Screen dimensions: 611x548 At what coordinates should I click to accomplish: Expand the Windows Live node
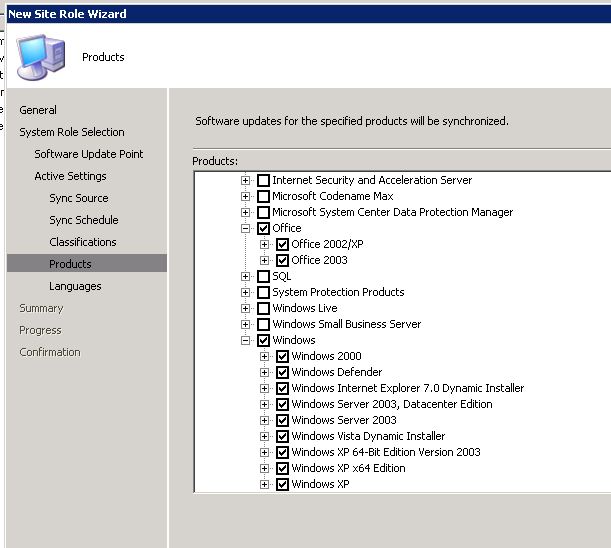click(x=245, y=308)
